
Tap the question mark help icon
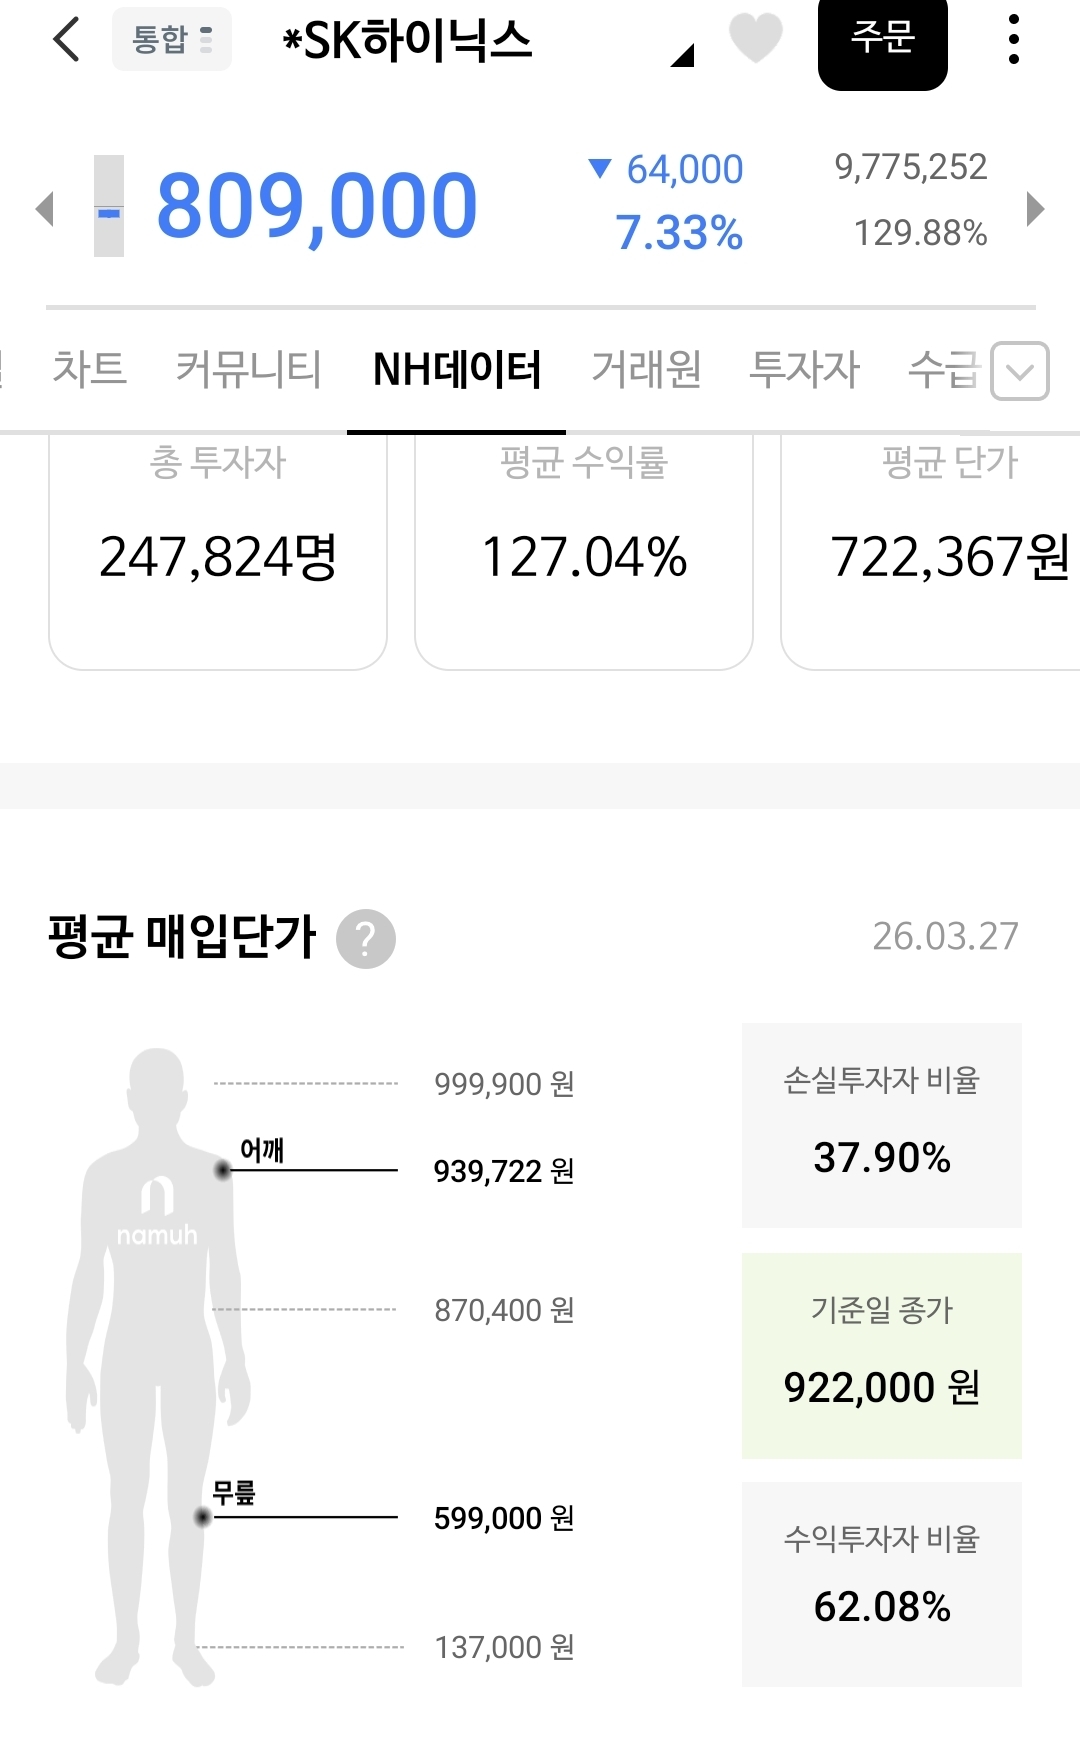pos(365,939)
